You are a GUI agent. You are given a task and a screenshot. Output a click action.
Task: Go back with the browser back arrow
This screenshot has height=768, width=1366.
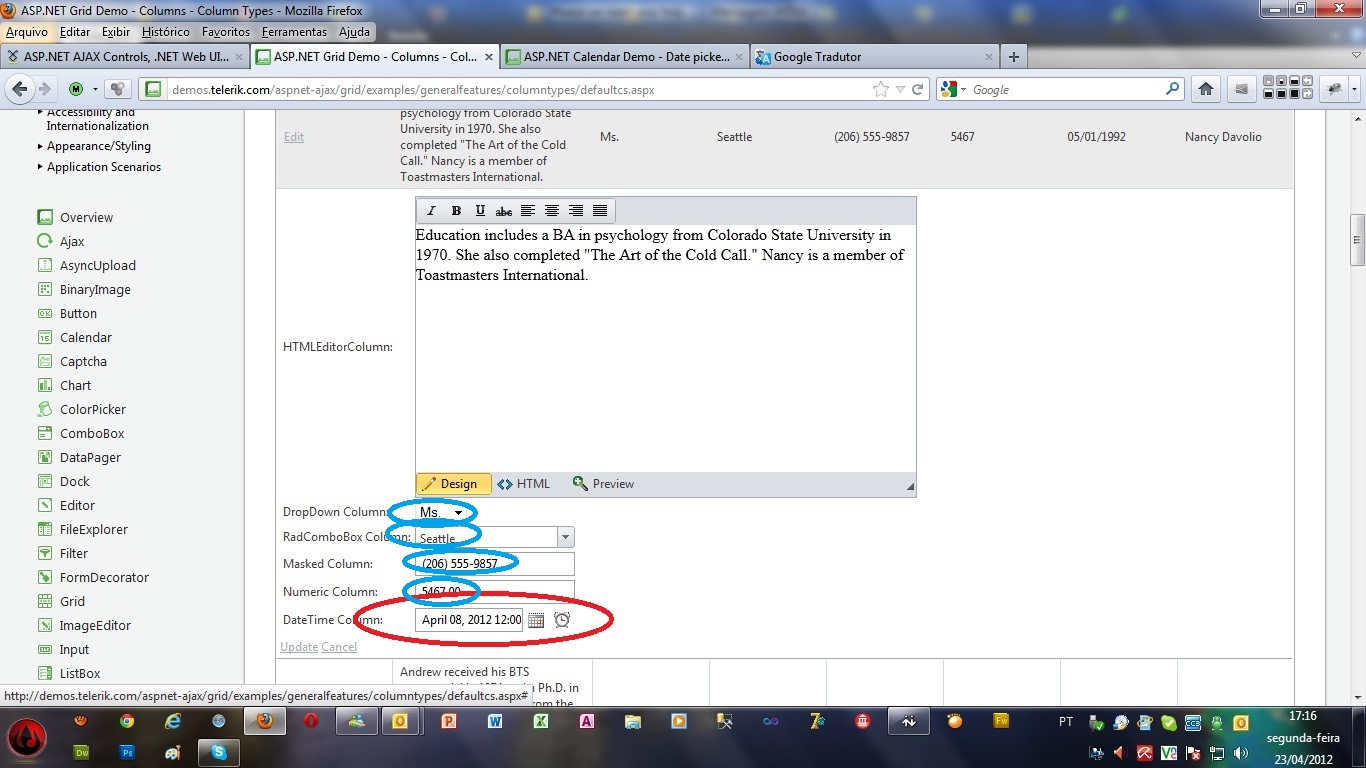pyautogui.click(x=18, y=89)
